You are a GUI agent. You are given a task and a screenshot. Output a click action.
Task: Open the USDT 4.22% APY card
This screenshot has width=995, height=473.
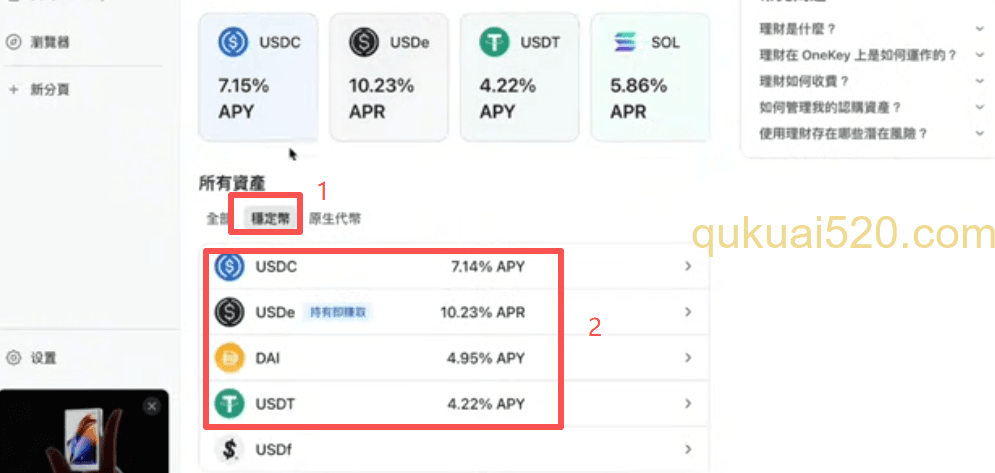point(520,77)
